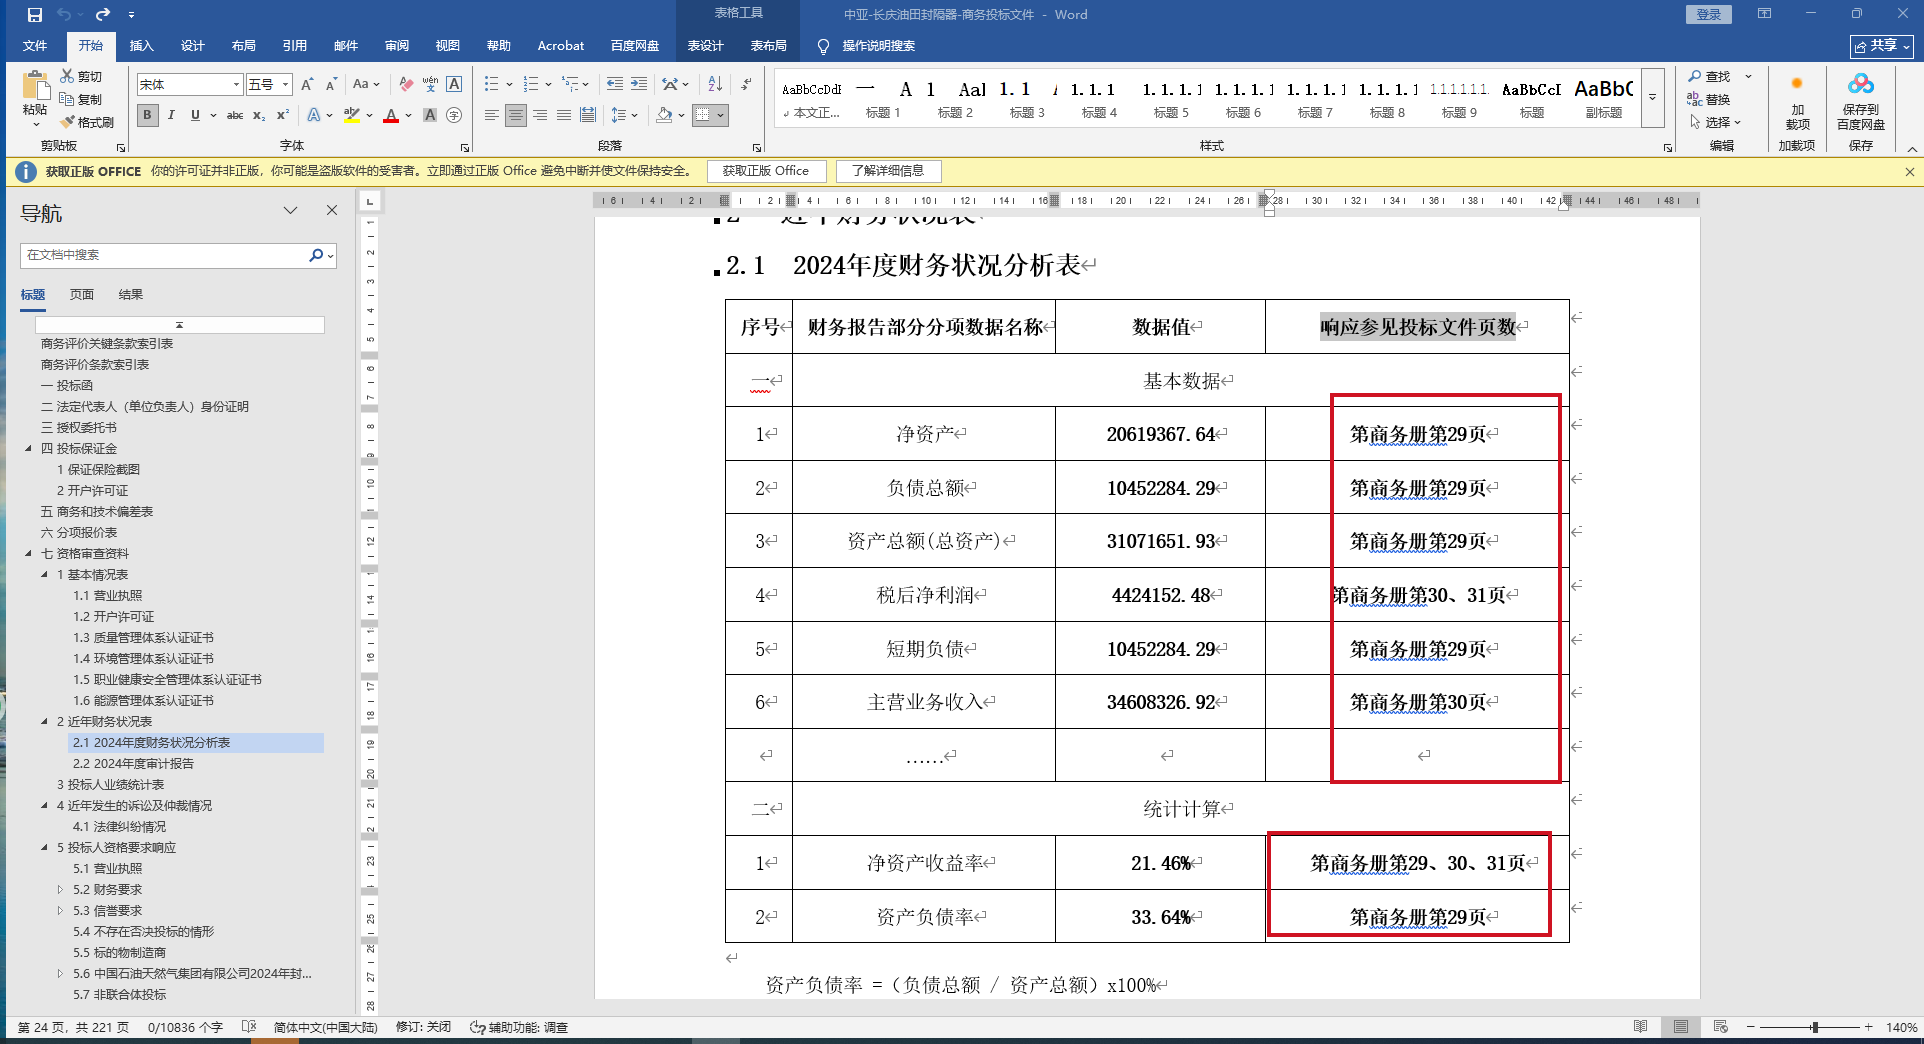Expand the styles gallery more arrow
Image resolution: width=1924 pixels, height=1044 pixels.
(x=1652, y=98)
